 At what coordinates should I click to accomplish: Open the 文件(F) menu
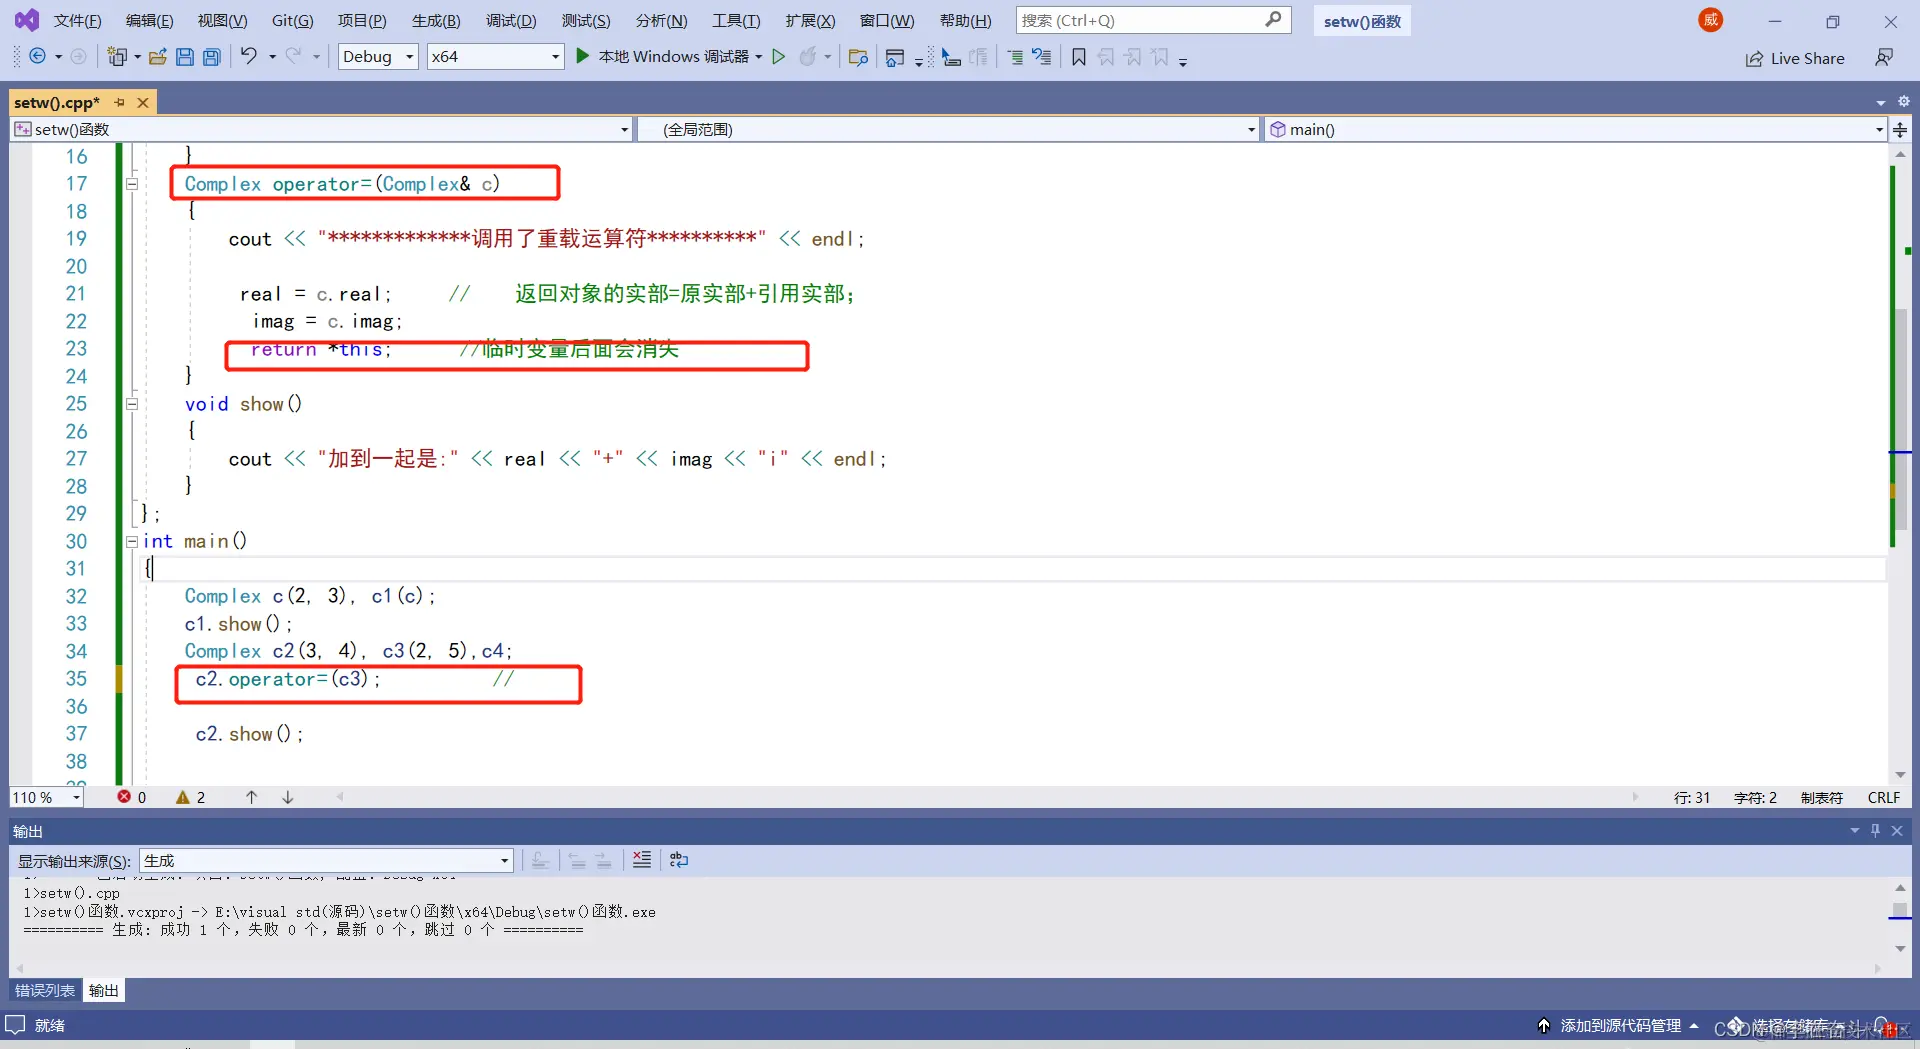pos(77,20)
